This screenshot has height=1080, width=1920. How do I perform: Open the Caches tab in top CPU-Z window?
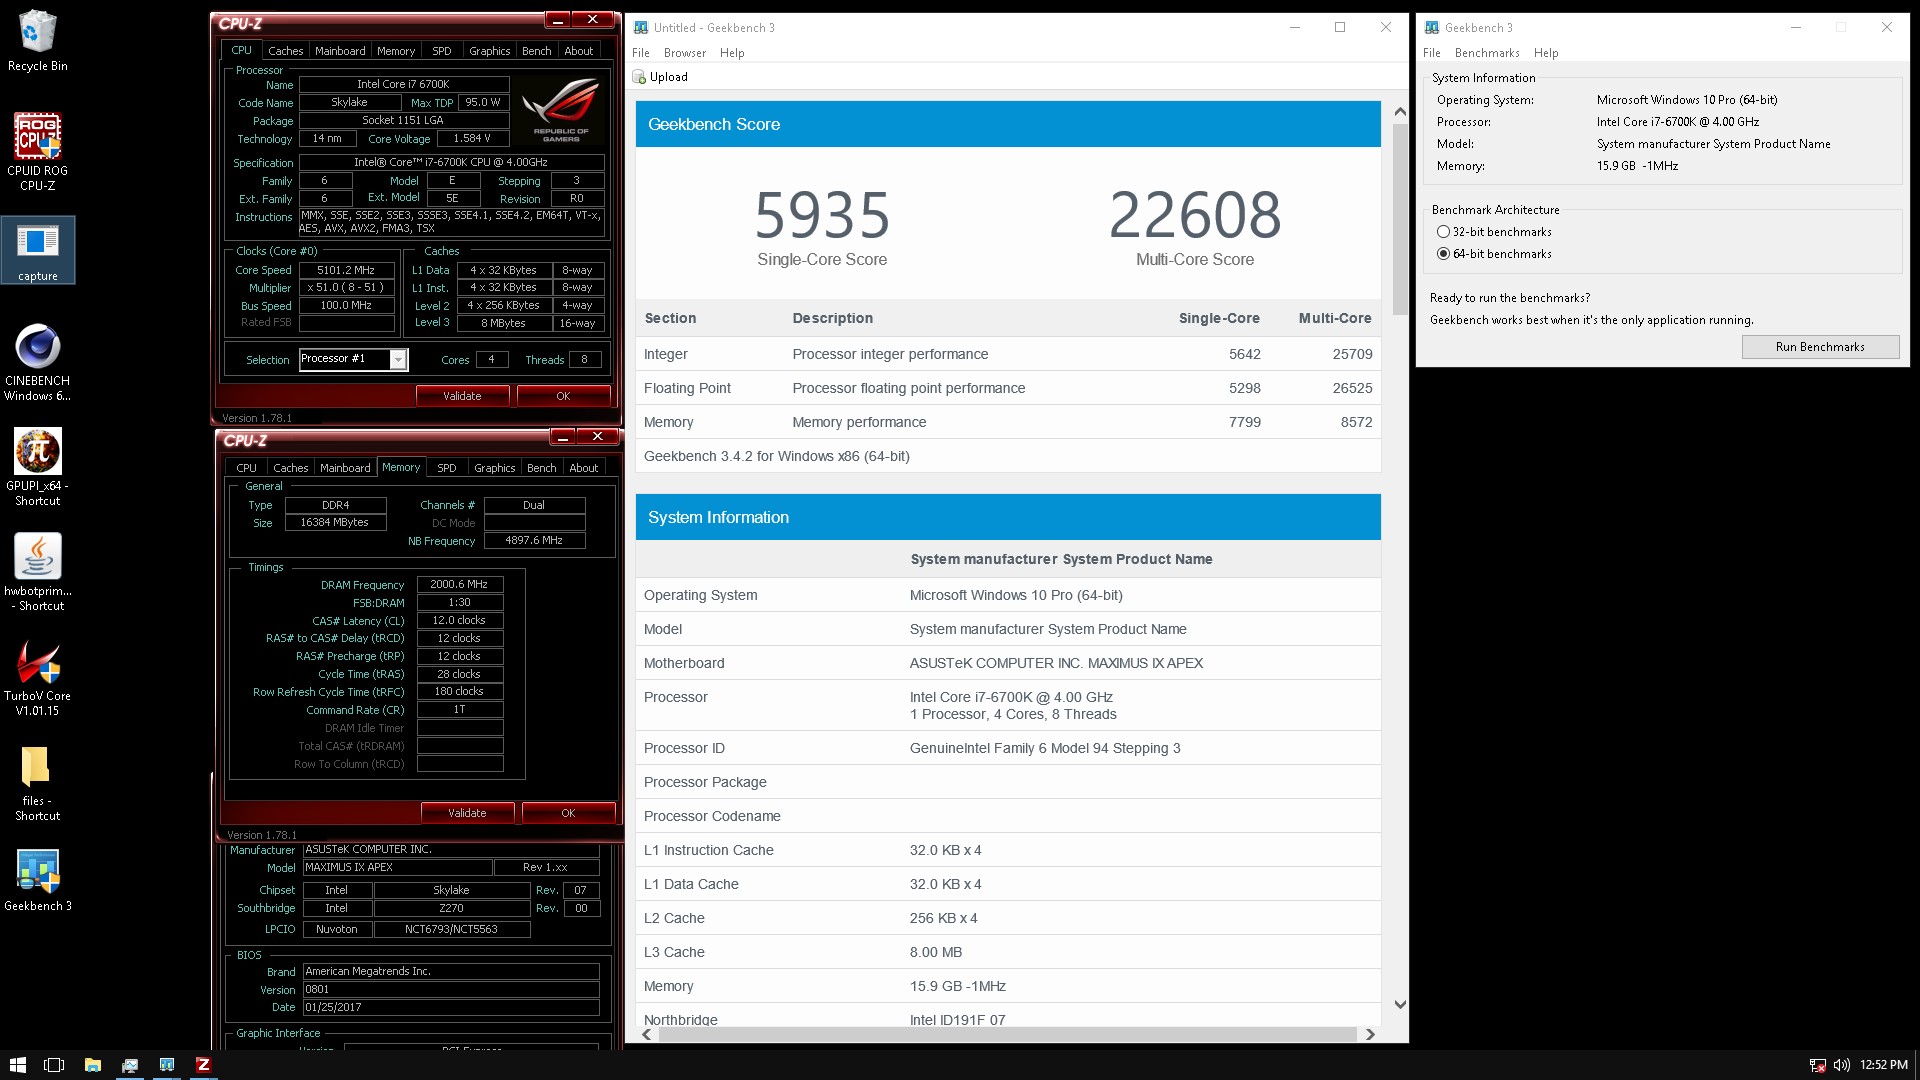(x=285, y=51)
